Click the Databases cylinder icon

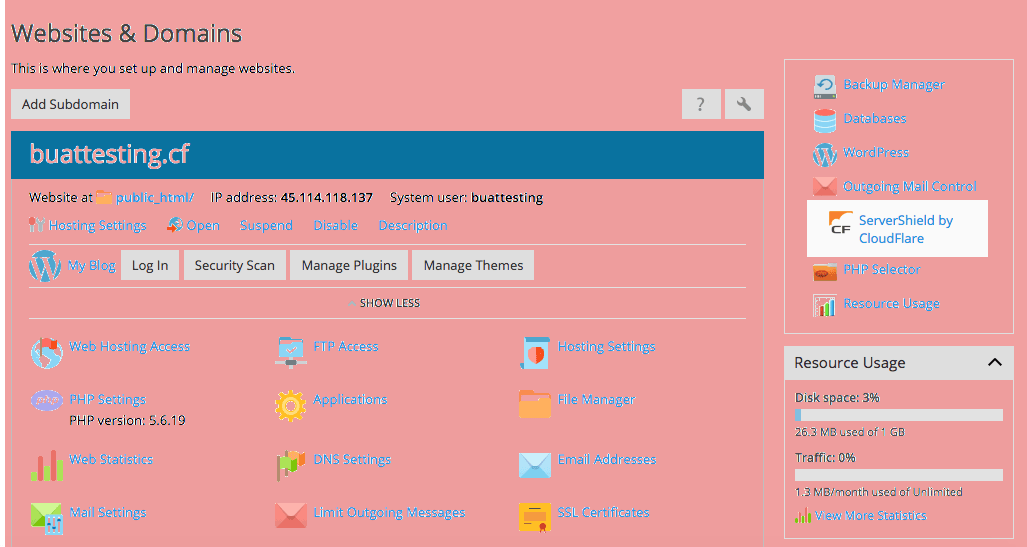coord(825,120)
